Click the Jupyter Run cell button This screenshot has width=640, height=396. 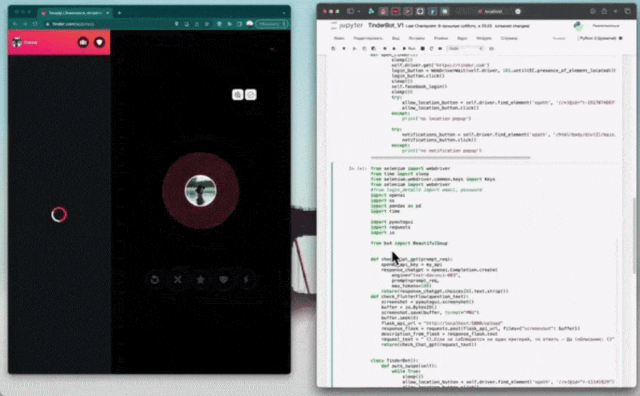click(x=409, y=49)
